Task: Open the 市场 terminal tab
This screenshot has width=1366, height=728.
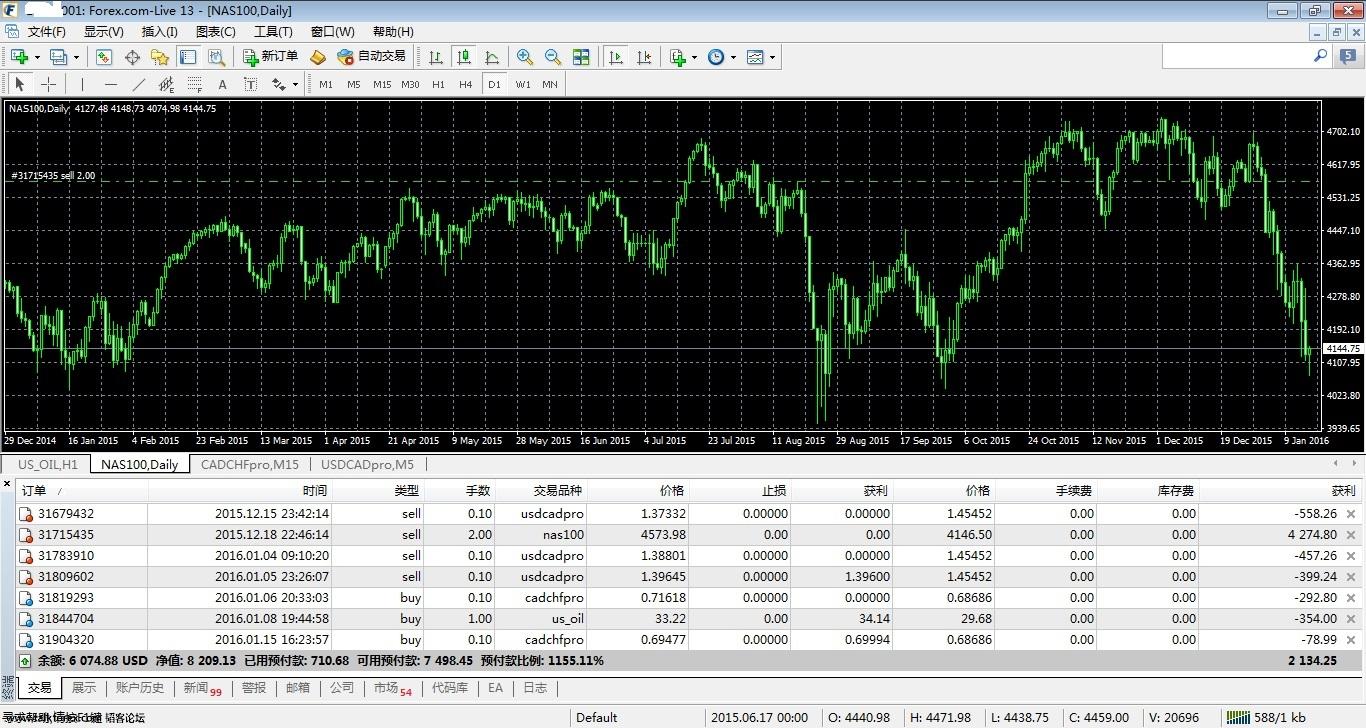Action: [392, 688]
